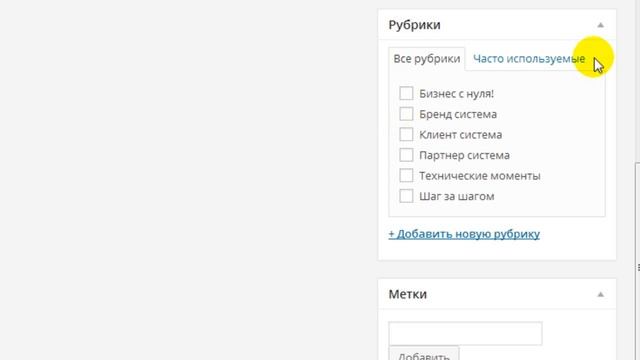
Task: Focus the tags input field
Action: [x=465, y=333]
